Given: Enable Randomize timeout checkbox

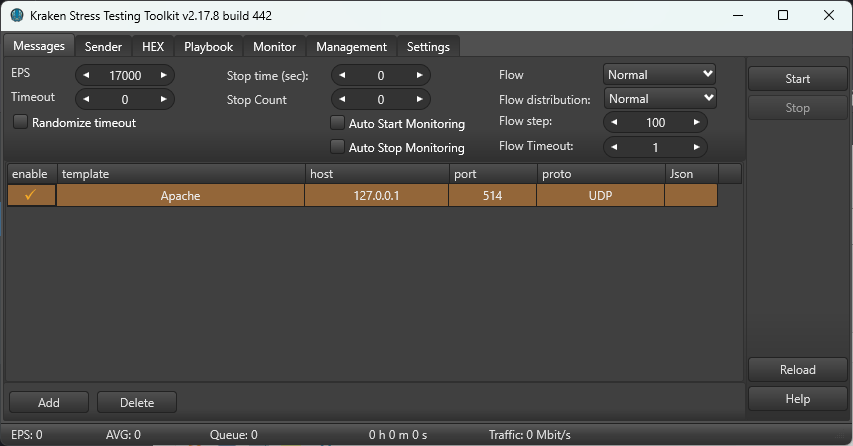Looking at the screenshot, I should coord(20,122).
